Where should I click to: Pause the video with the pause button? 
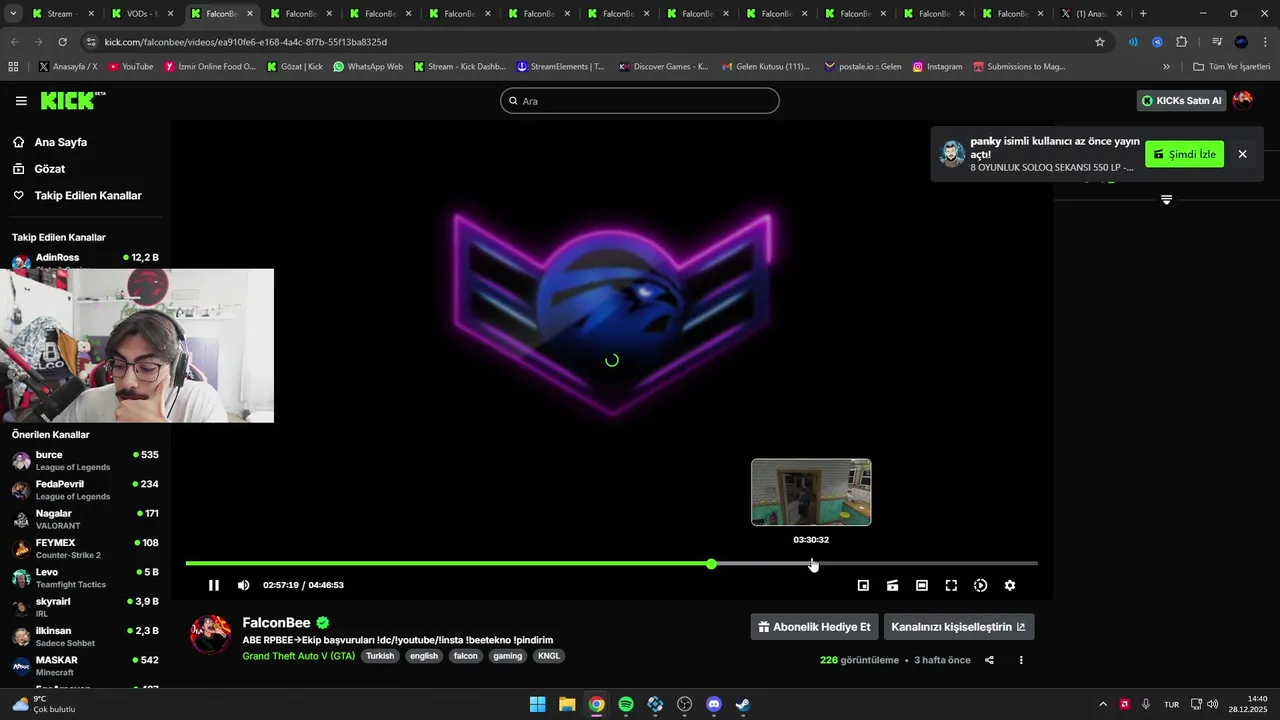pos(214,585)
